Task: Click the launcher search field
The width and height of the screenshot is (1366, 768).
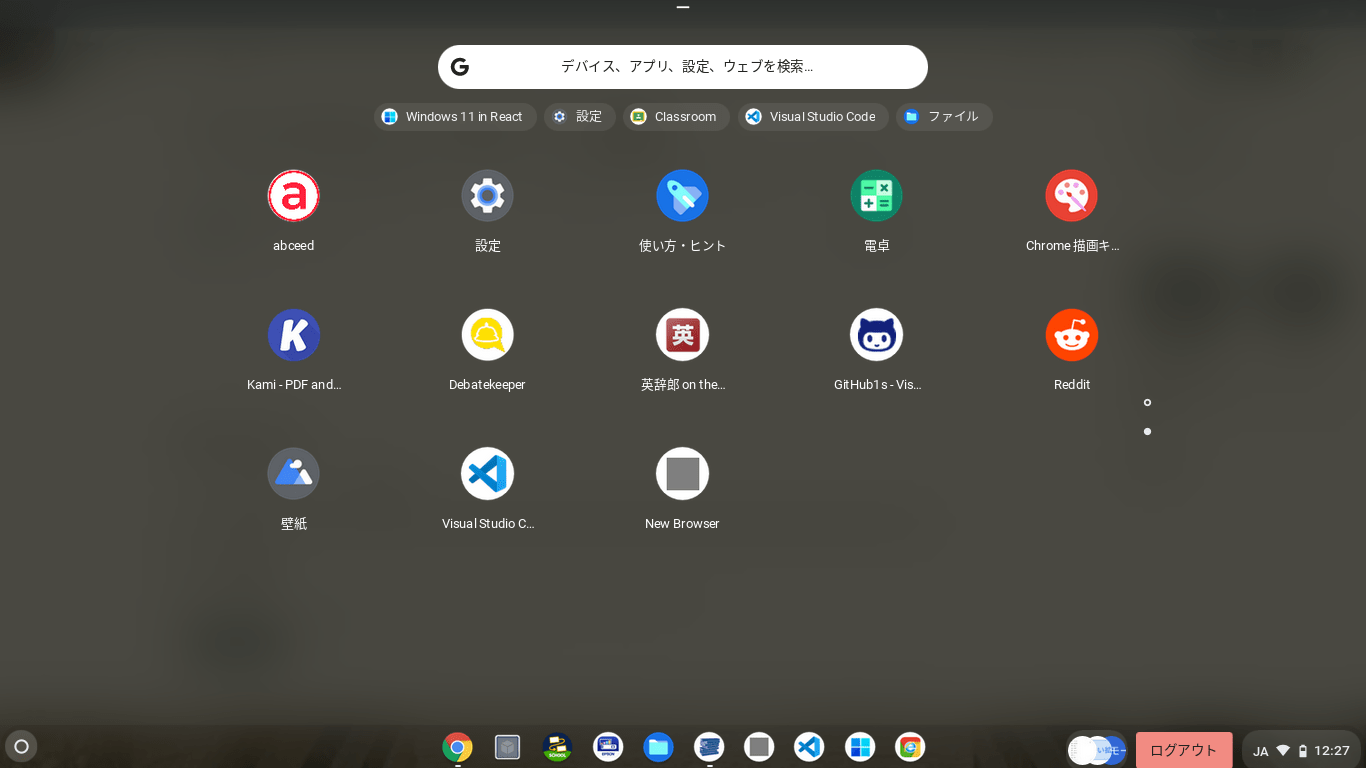Action: coord(683,67)
